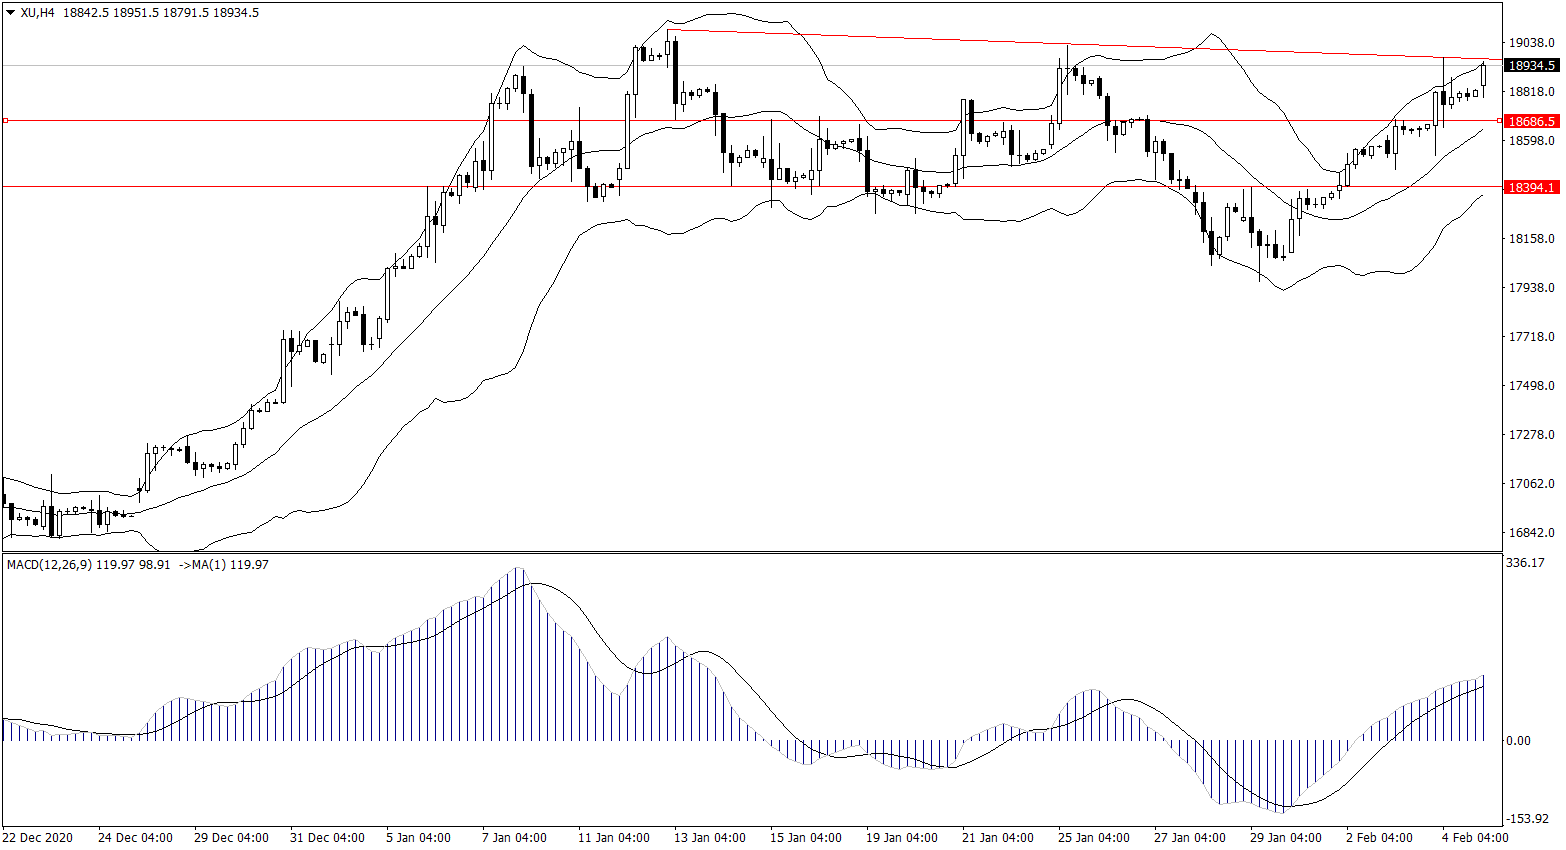Click the 13 Jan 04:00 time axis label
The width and height of the screenshot is (1566, 850).
click(x=710, y=838)
